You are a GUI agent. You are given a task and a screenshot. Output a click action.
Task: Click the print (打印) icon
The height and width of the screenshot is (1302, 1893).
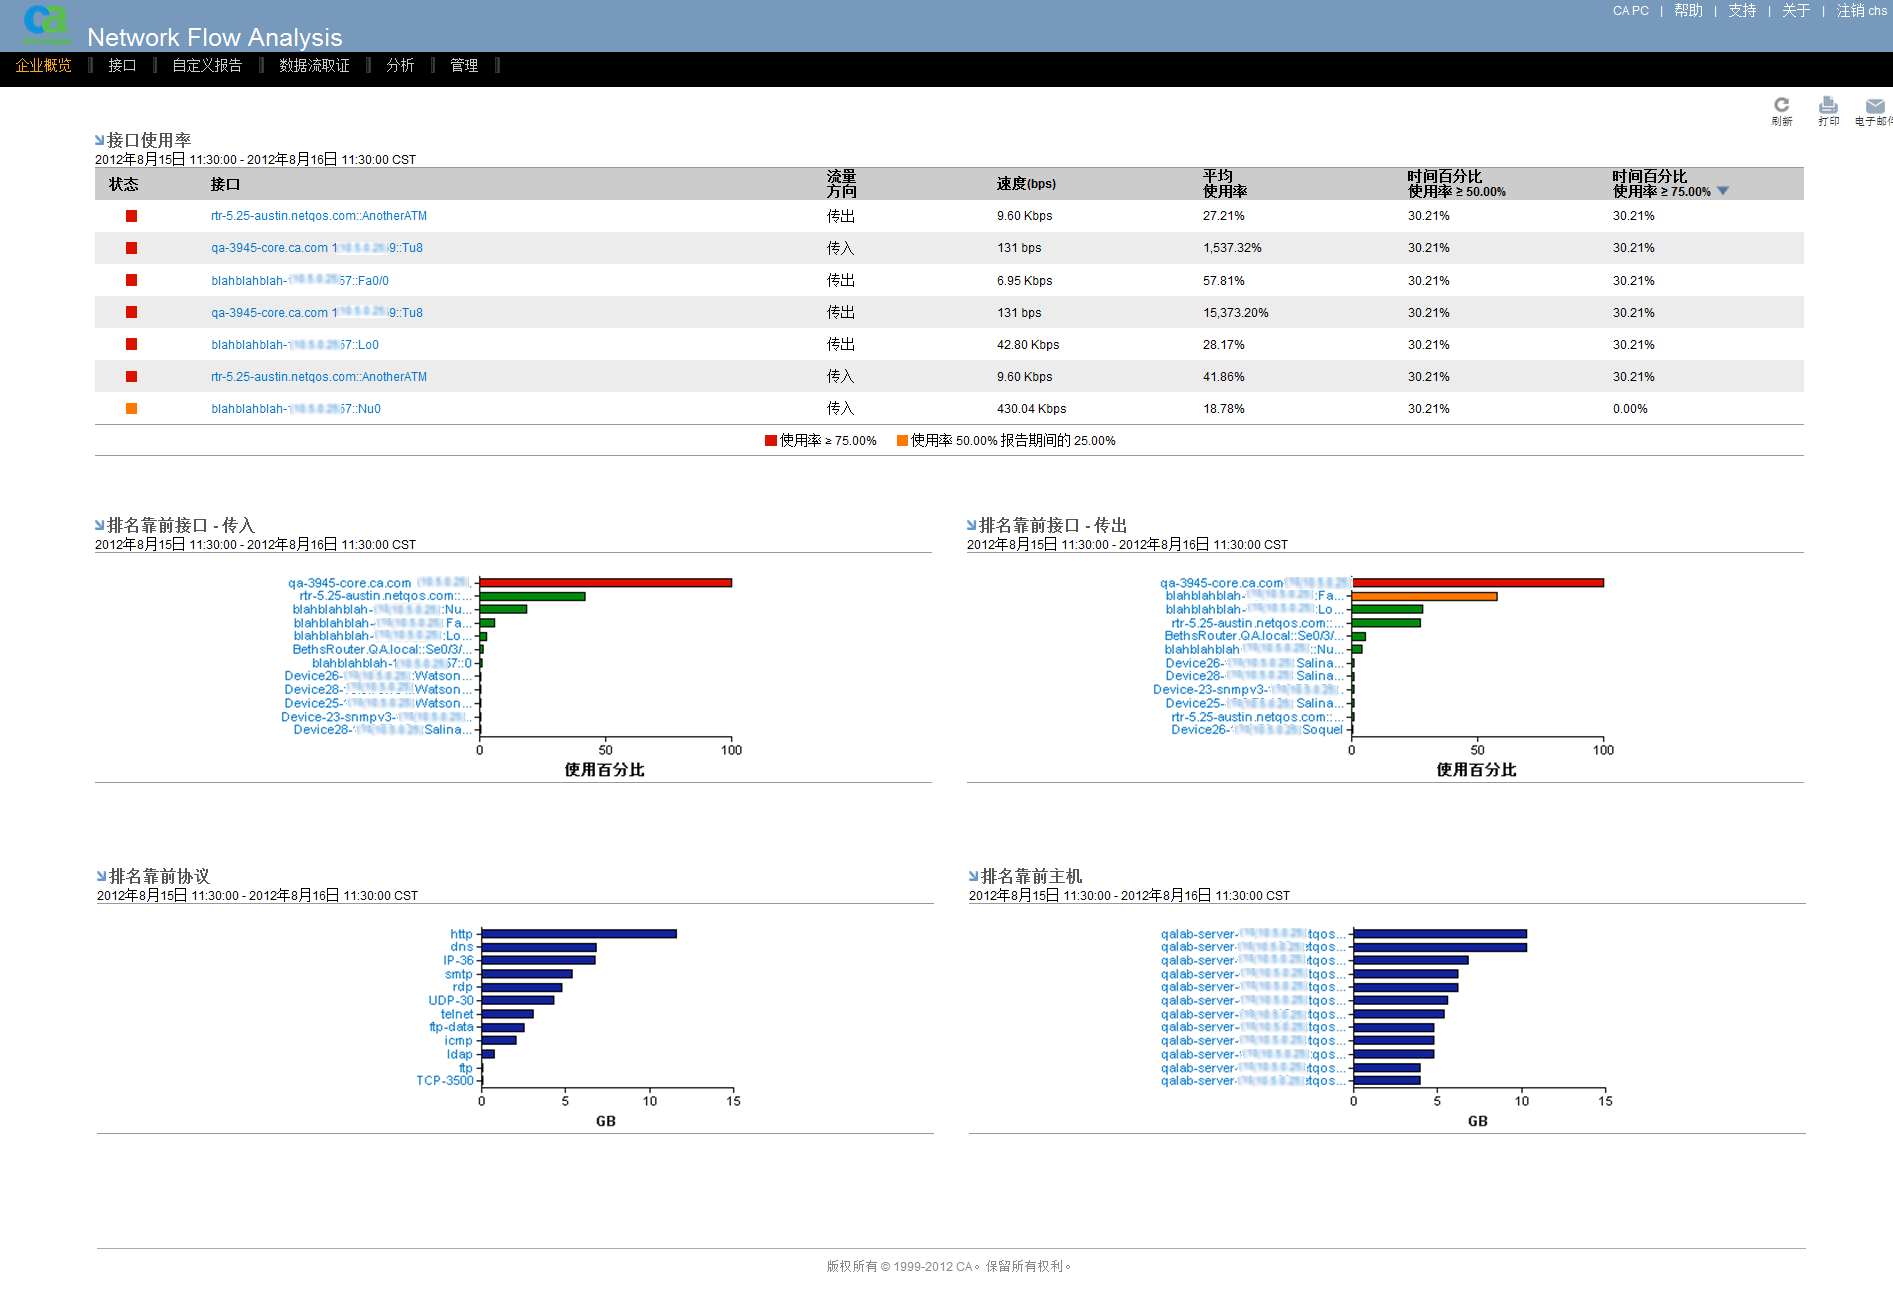click(x=1828, y=105)
